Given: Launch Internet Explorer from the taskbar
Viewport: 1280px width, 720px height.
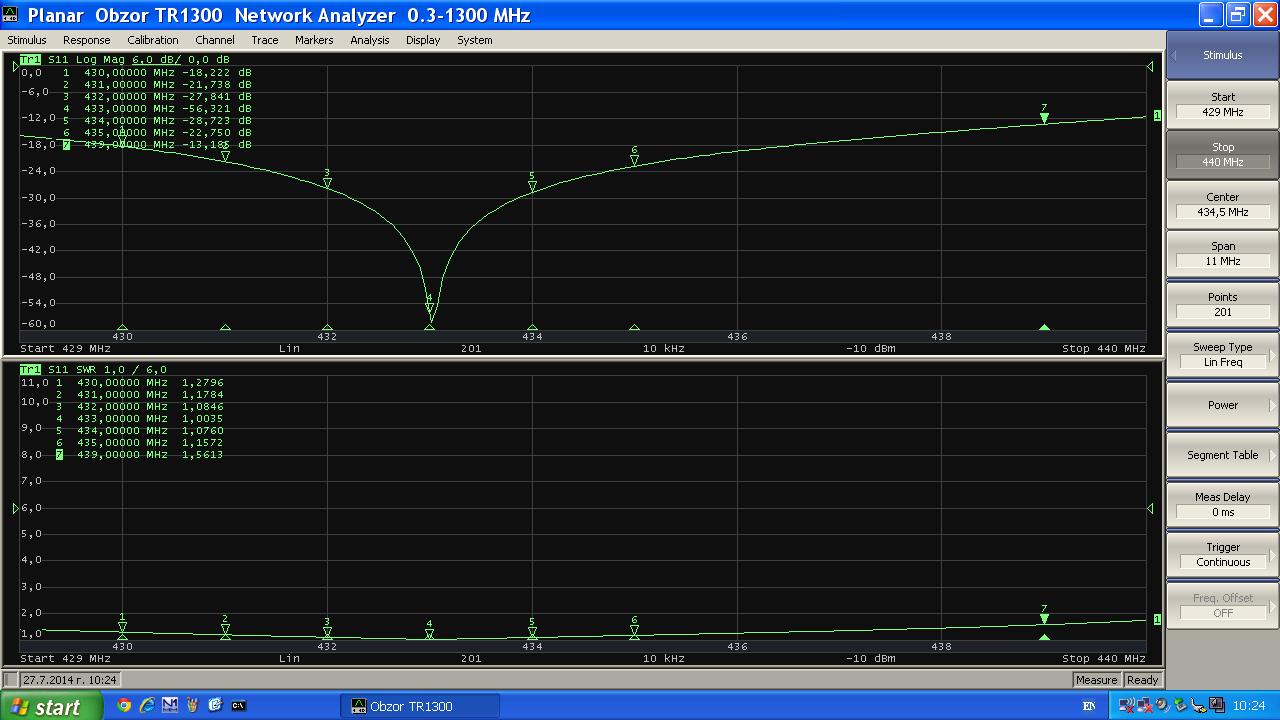Looking at the screenshot, I should tap(147, 706).
